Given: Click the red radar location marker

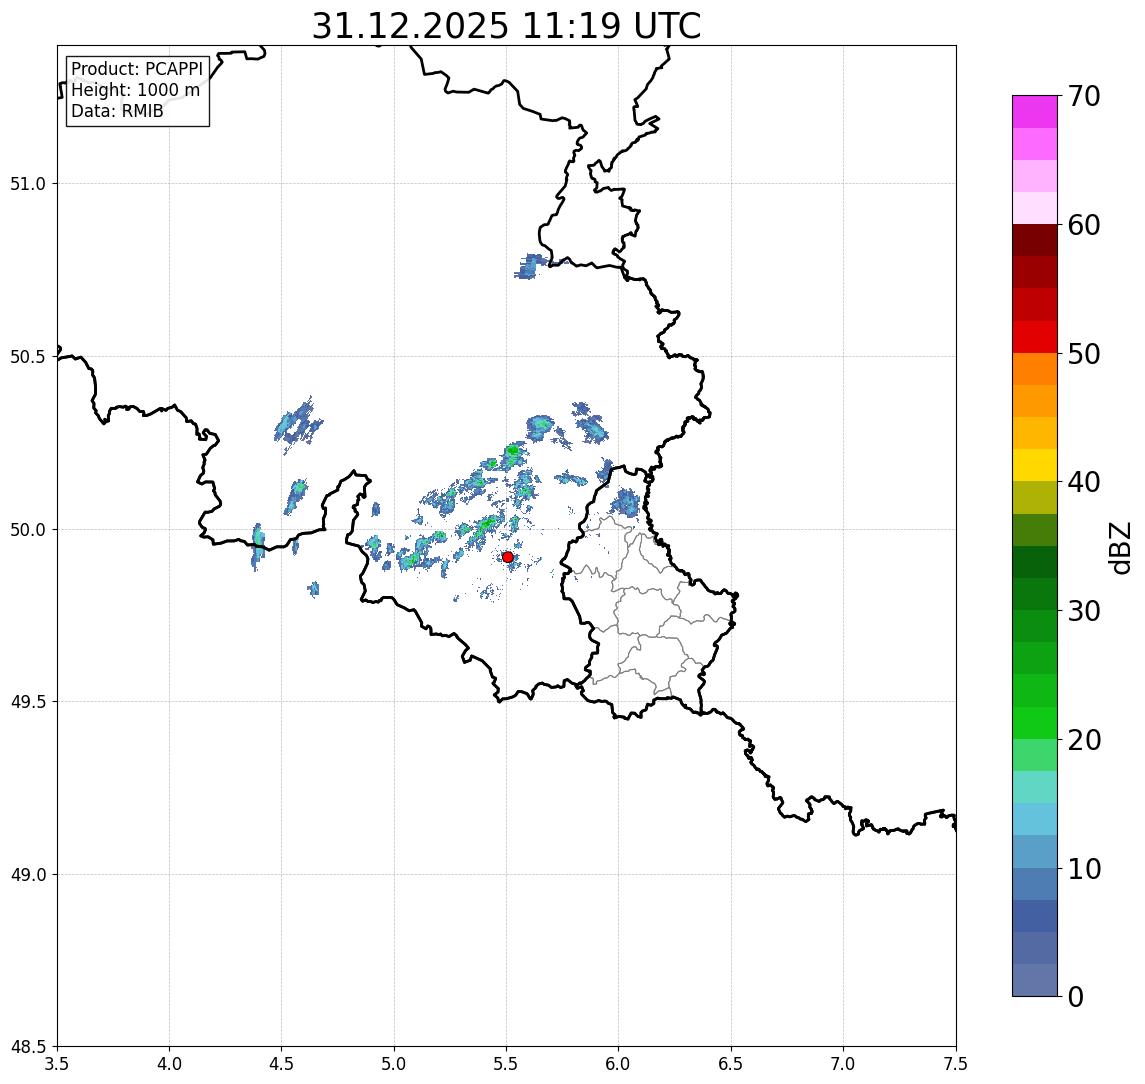Looking at the screenshot, I should pos(508,557).
